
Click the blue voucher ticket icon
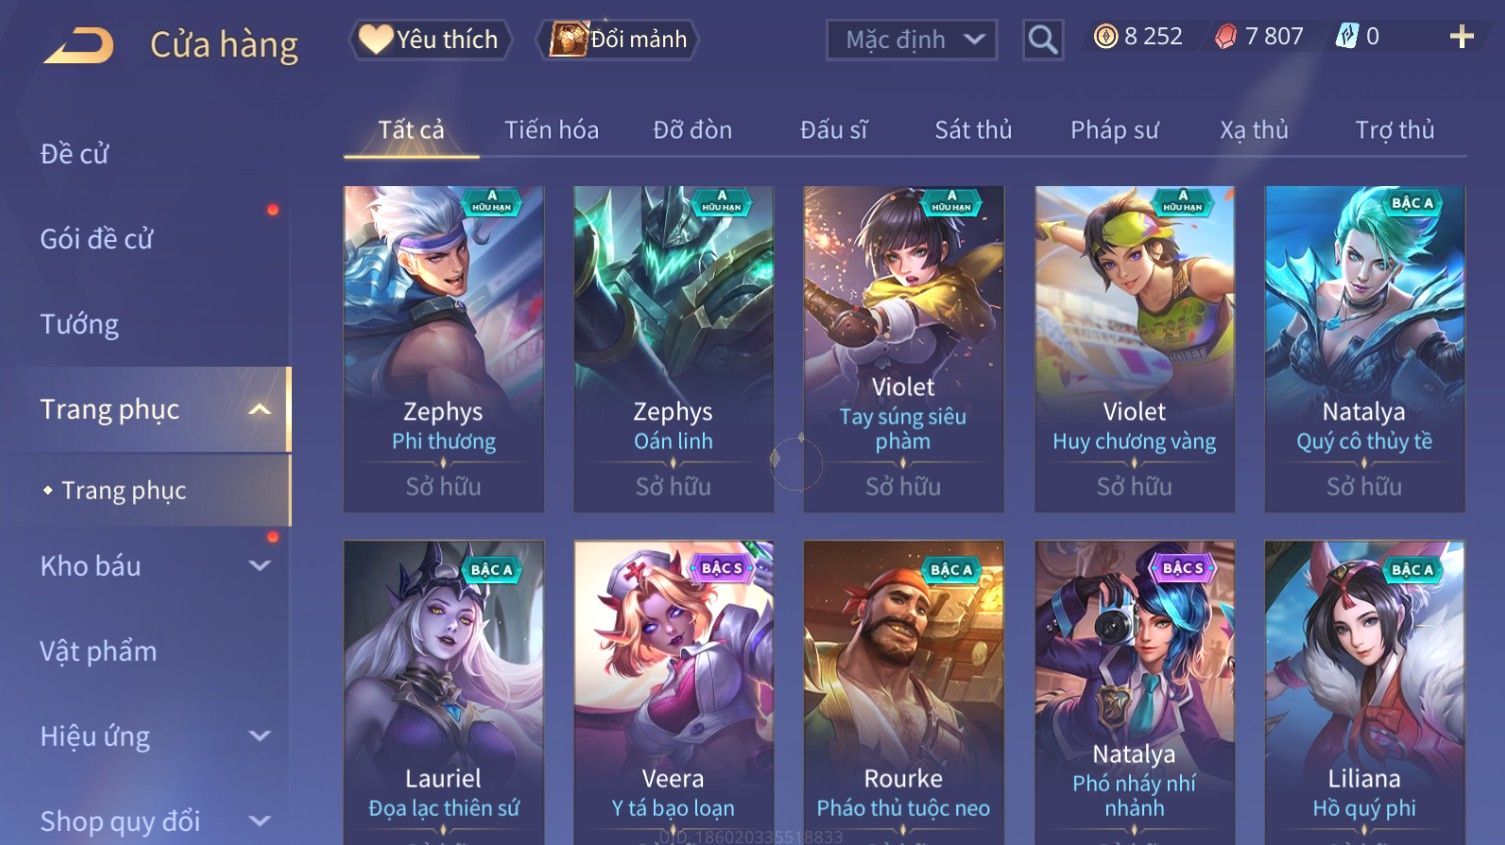pos(1346,37)
